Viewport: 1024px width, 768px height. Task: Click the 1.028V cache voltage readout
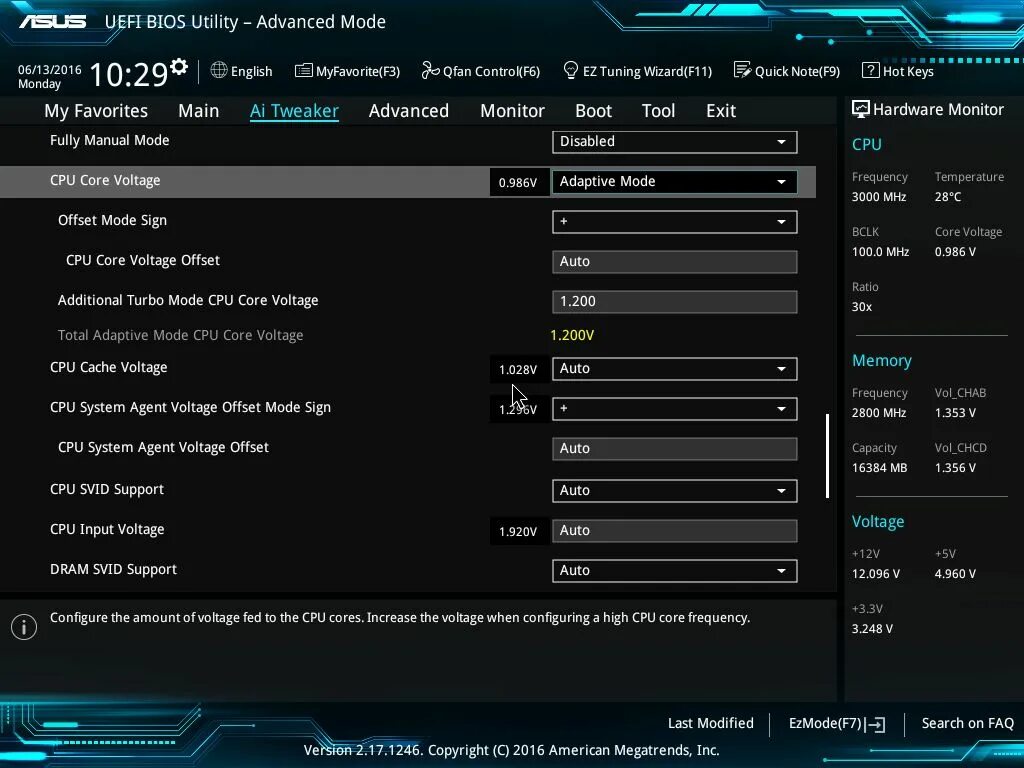pos(518,370)
